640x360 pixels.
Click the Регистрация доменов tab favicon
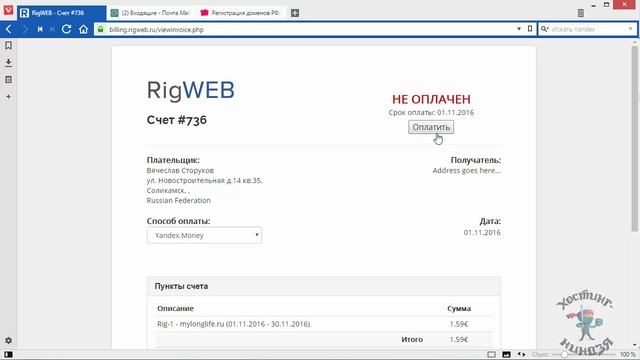(204, 13)
